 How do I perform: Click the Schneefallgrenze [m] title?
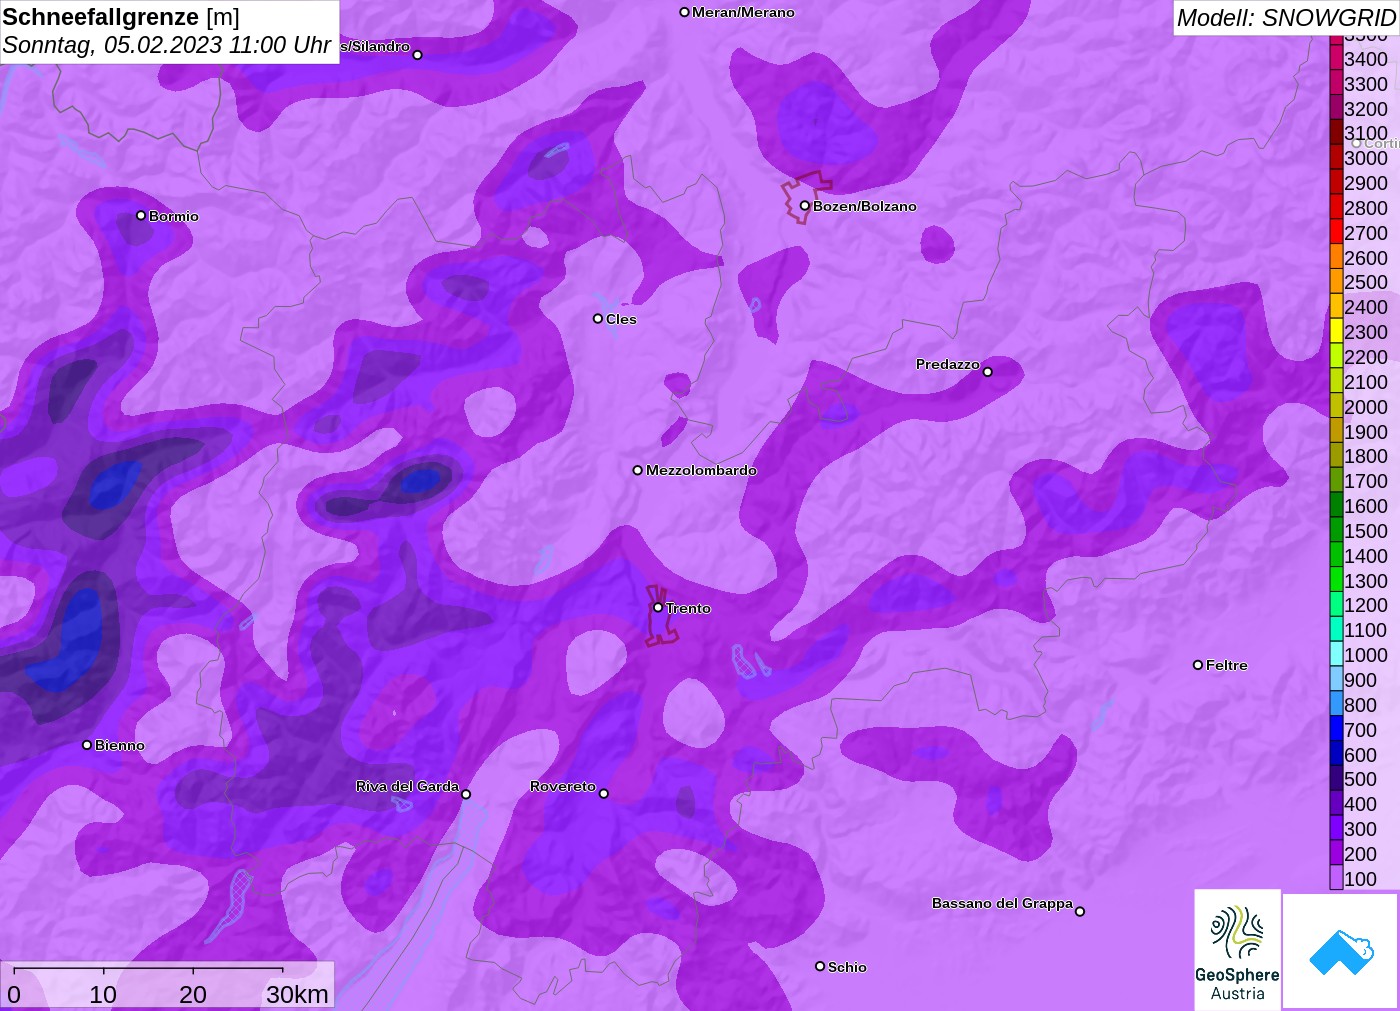point(121,17)
